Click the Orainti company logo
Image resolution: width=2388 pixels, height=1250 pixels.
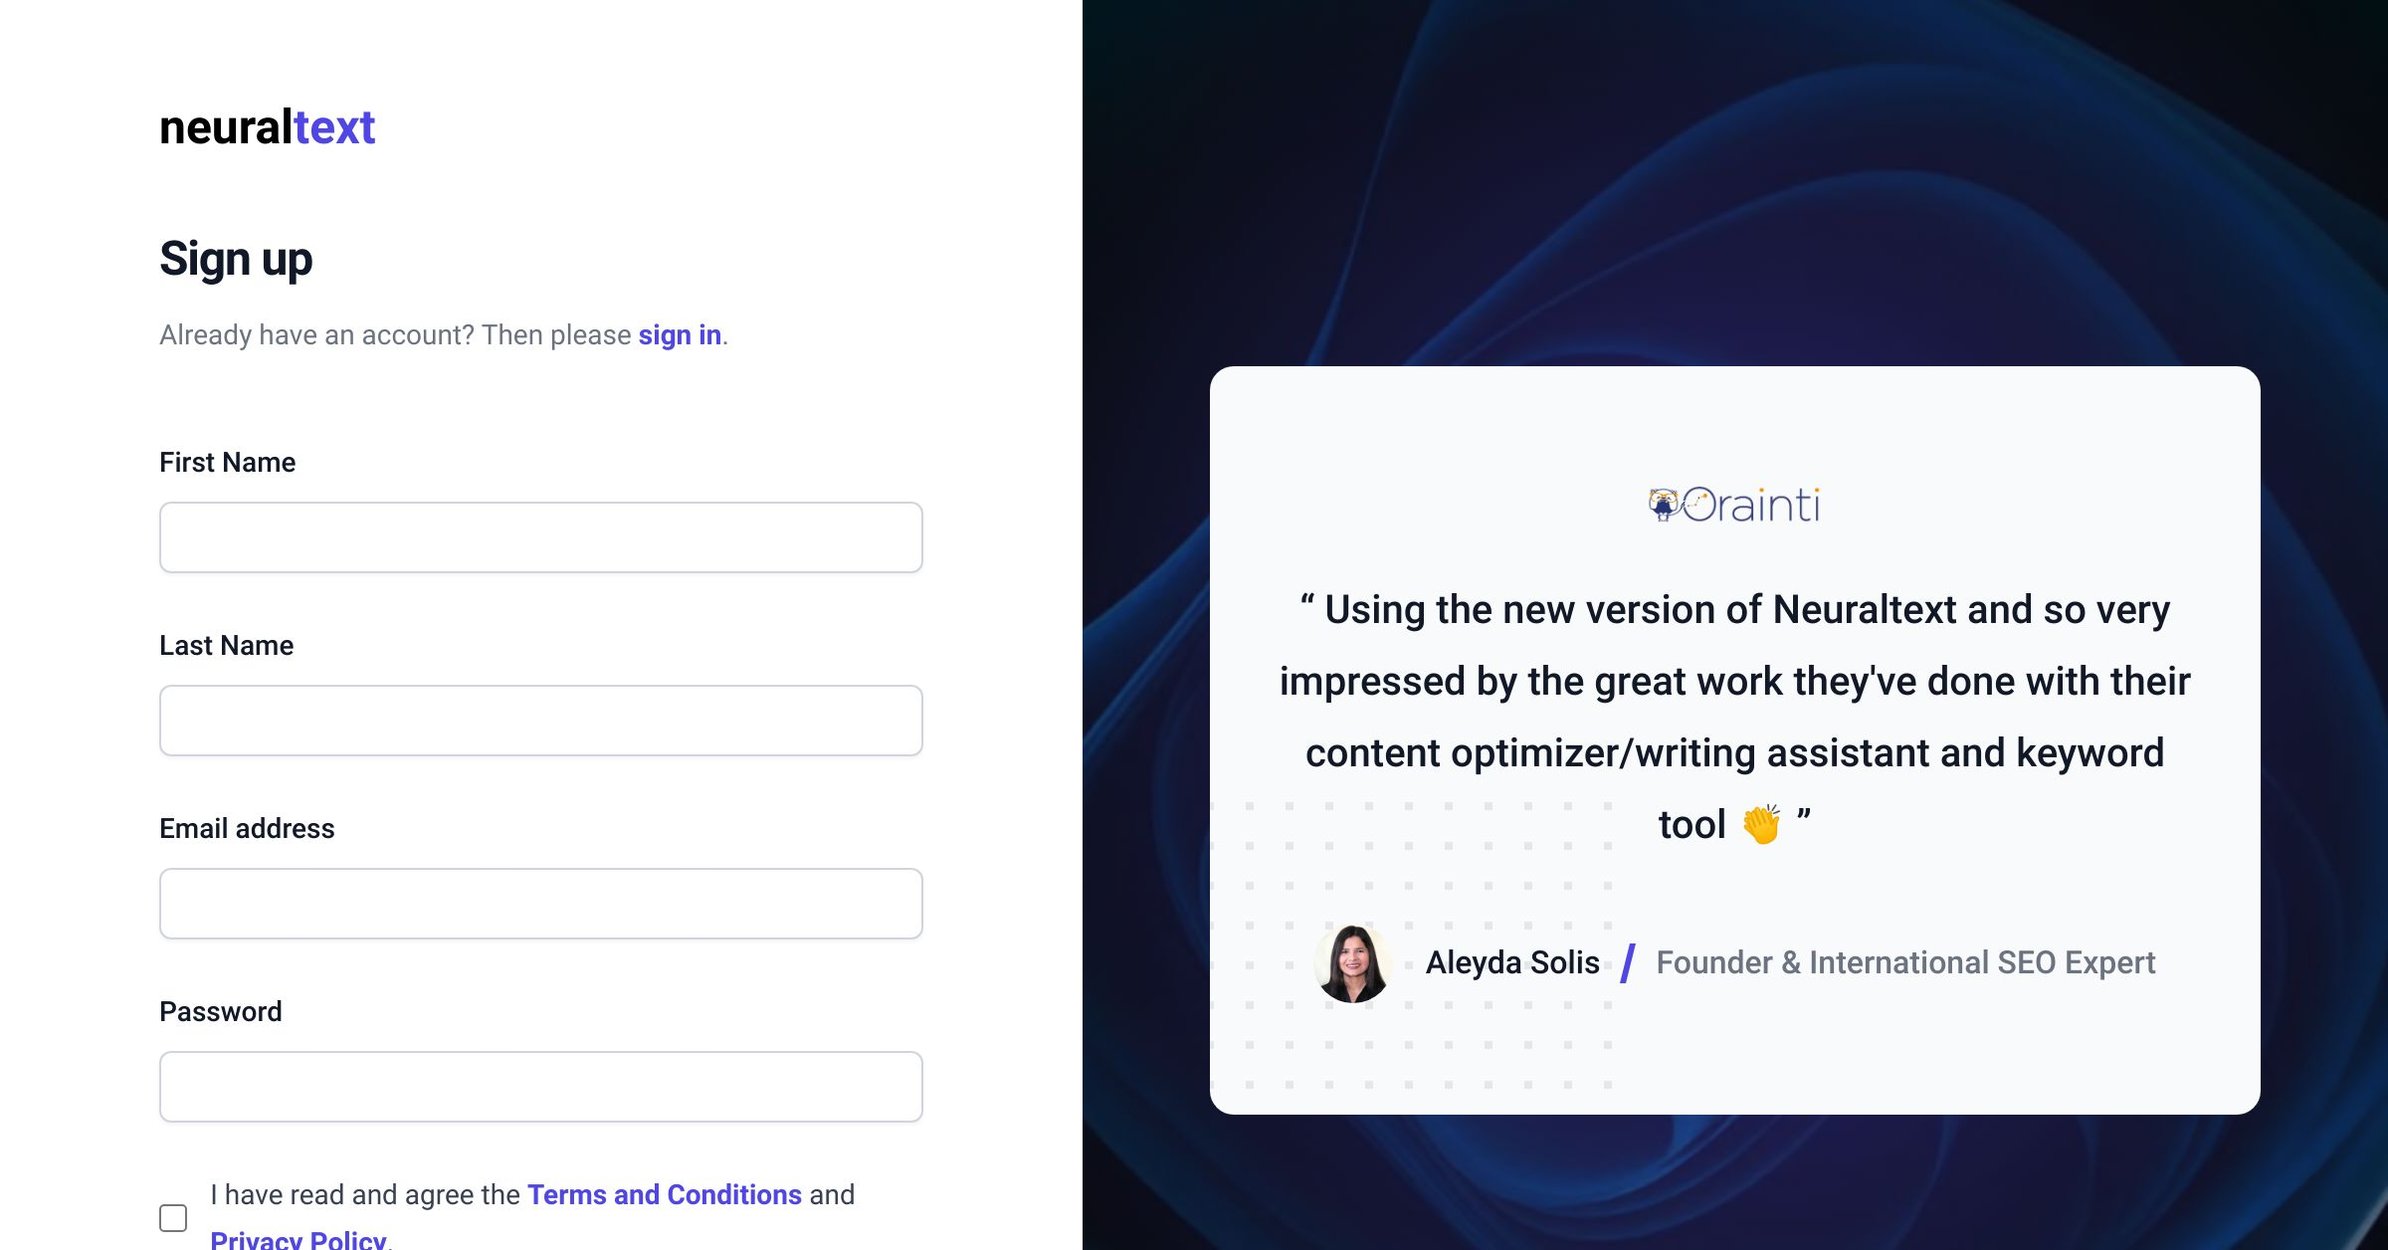(1734, 505)
